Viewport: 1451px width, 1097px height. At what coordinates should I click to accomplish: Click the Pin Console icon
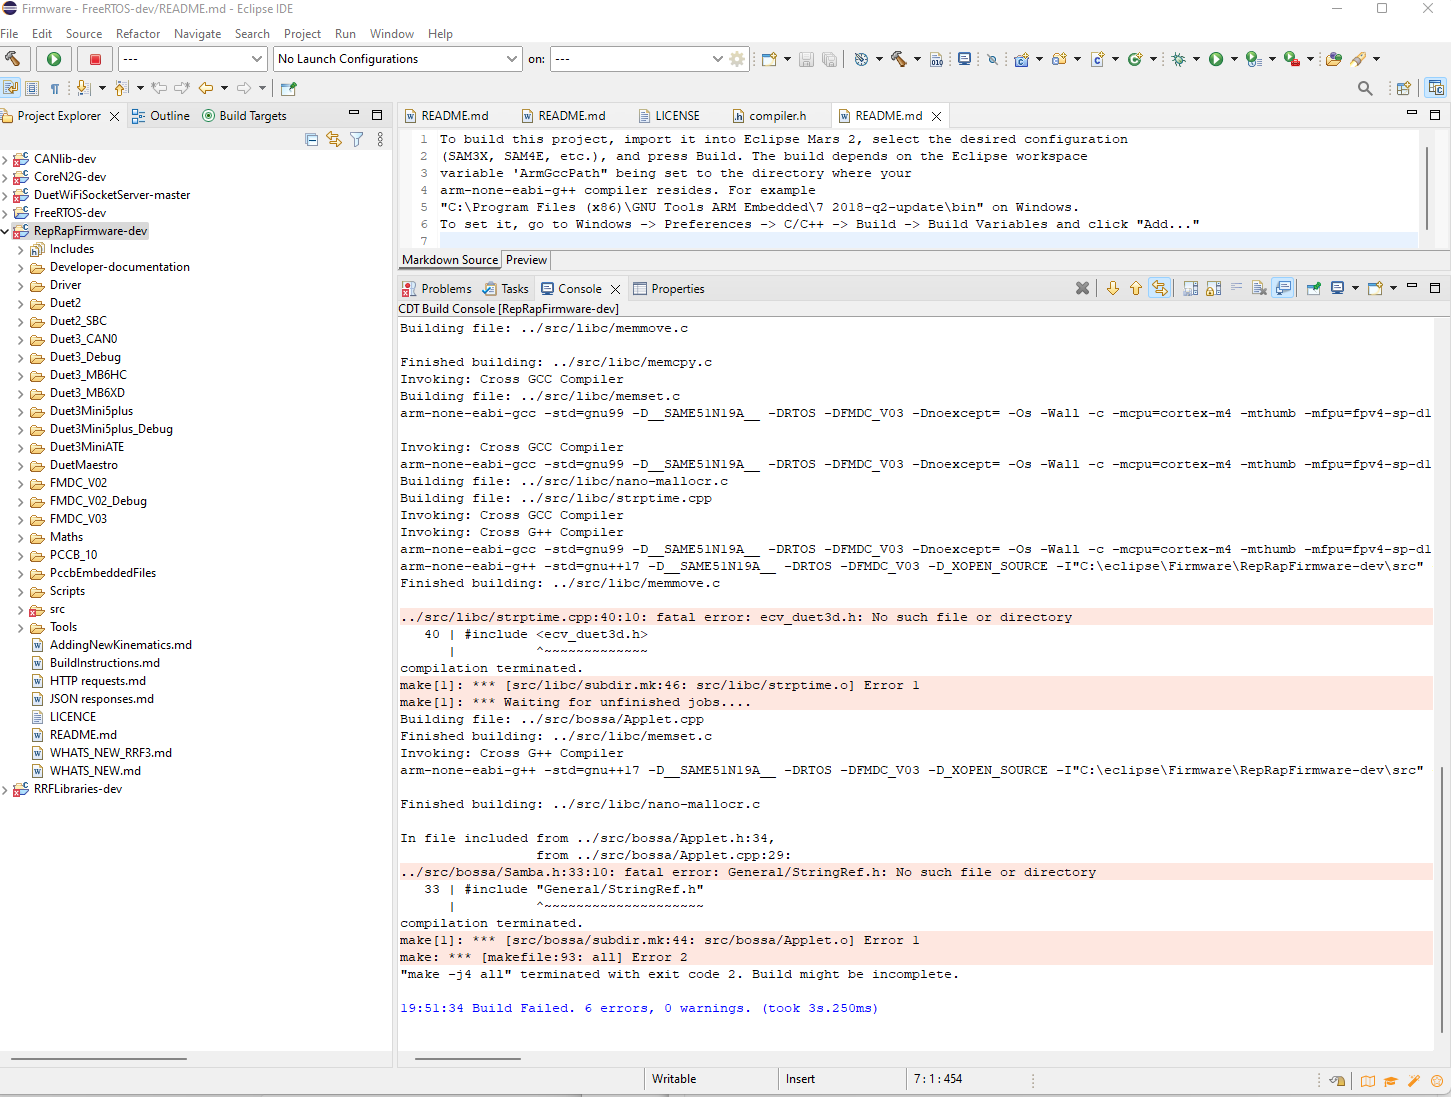tap(1314, 288)
